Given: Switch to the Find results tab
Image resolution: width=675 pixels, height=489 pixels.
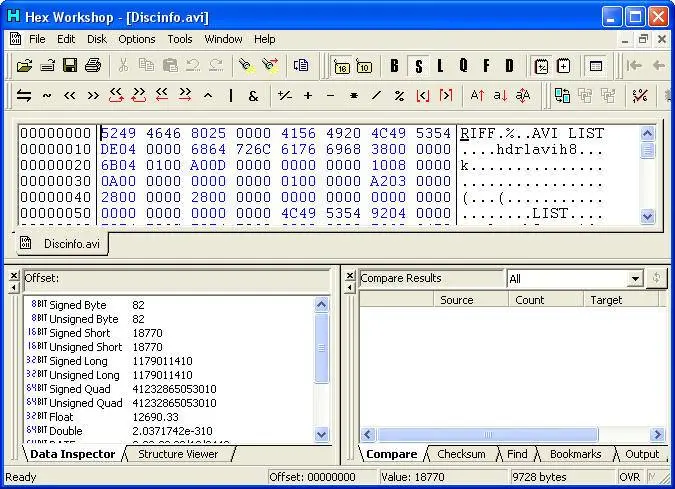Looking at the screenshot, I should (517, 454).
